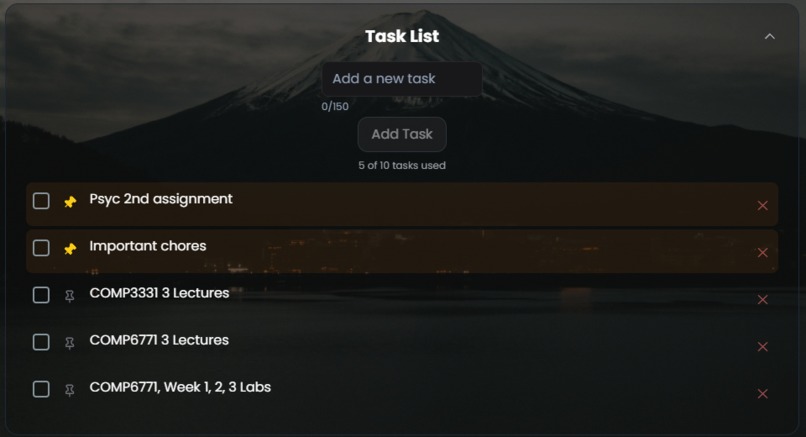Focus the Add a new task field
806x437 pixels.
click(x=402, y=79)
